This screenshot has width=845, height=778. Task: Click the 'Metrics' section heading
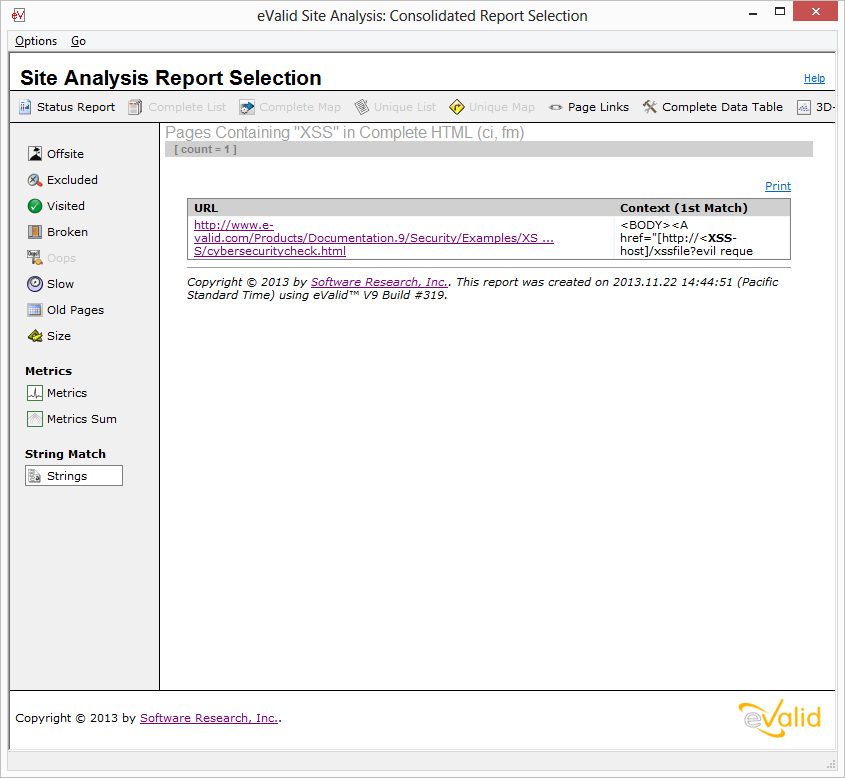(49, 371)
